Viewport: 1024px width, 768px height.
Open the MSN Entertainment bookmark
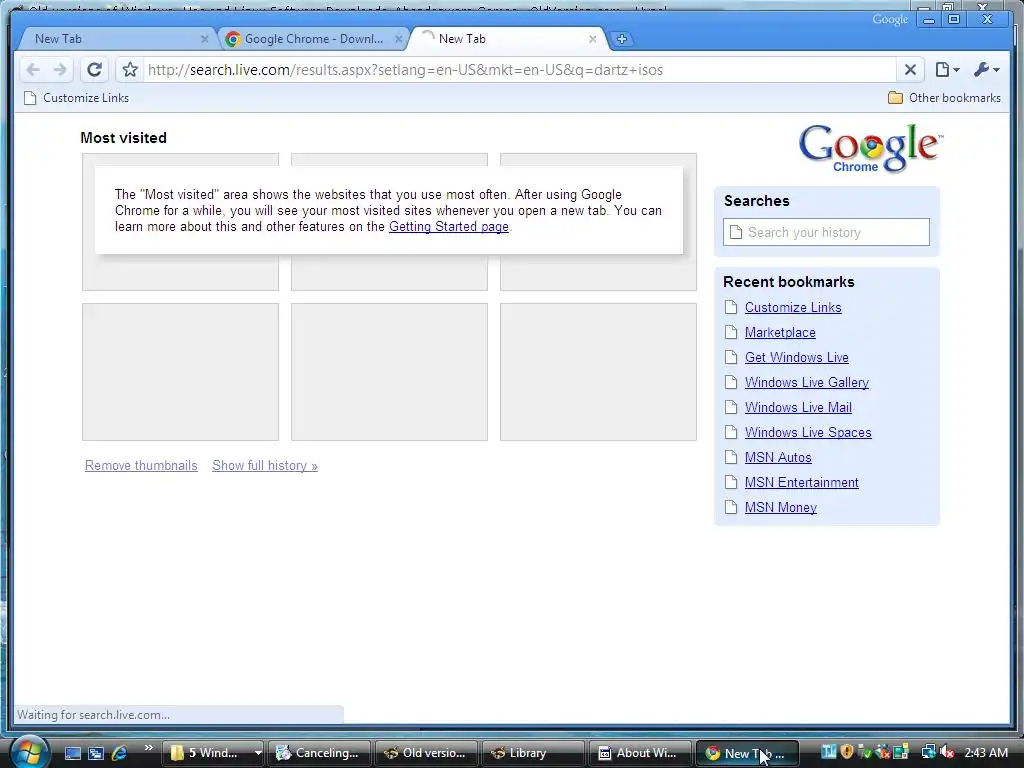(801, 483)
